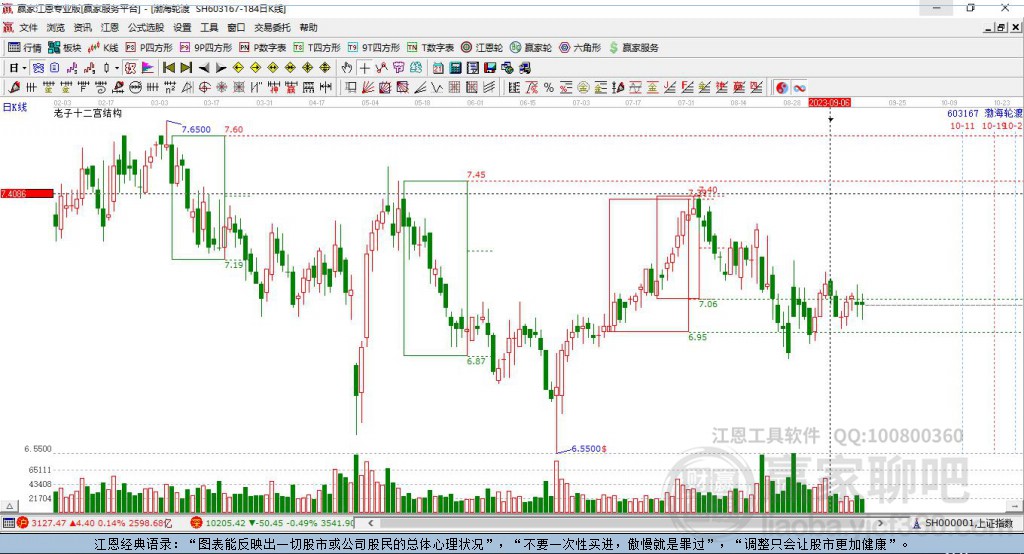Click the blue infinity loop icon
This screenshot has height=554, width=1024.
(799, 88)
